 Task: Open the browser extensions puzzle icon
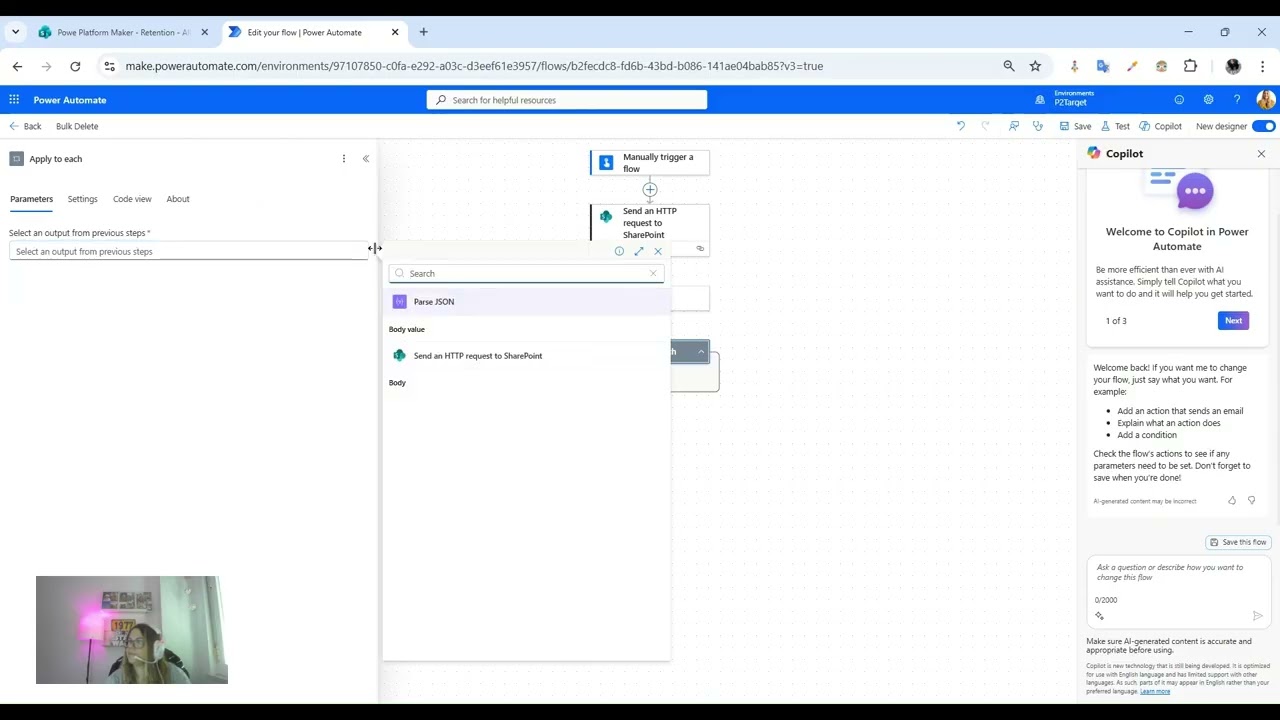pos(1190,66)
